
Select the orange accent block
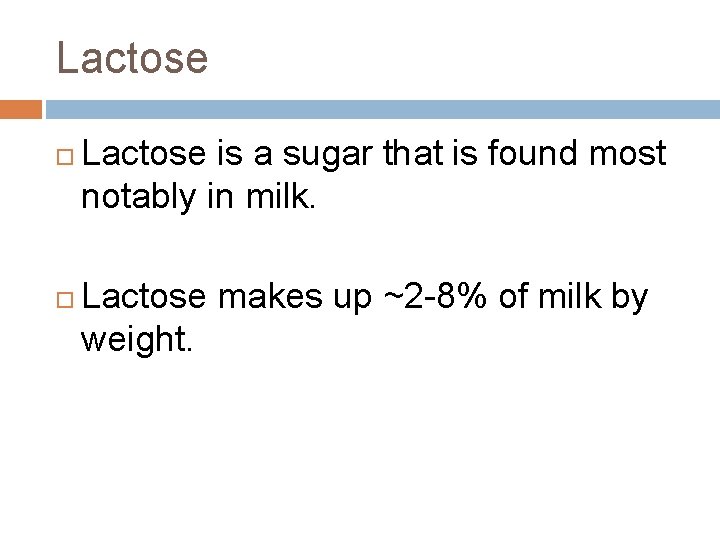coord(21,109)
